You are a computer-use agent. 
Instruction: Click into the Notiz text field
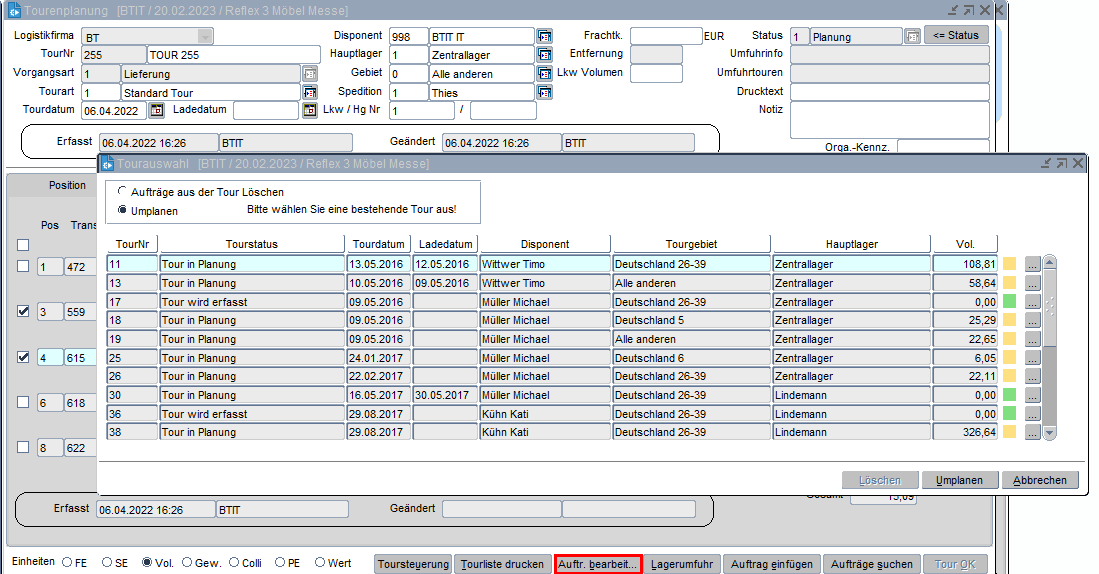pyautogui.click(x=889, y=119)
